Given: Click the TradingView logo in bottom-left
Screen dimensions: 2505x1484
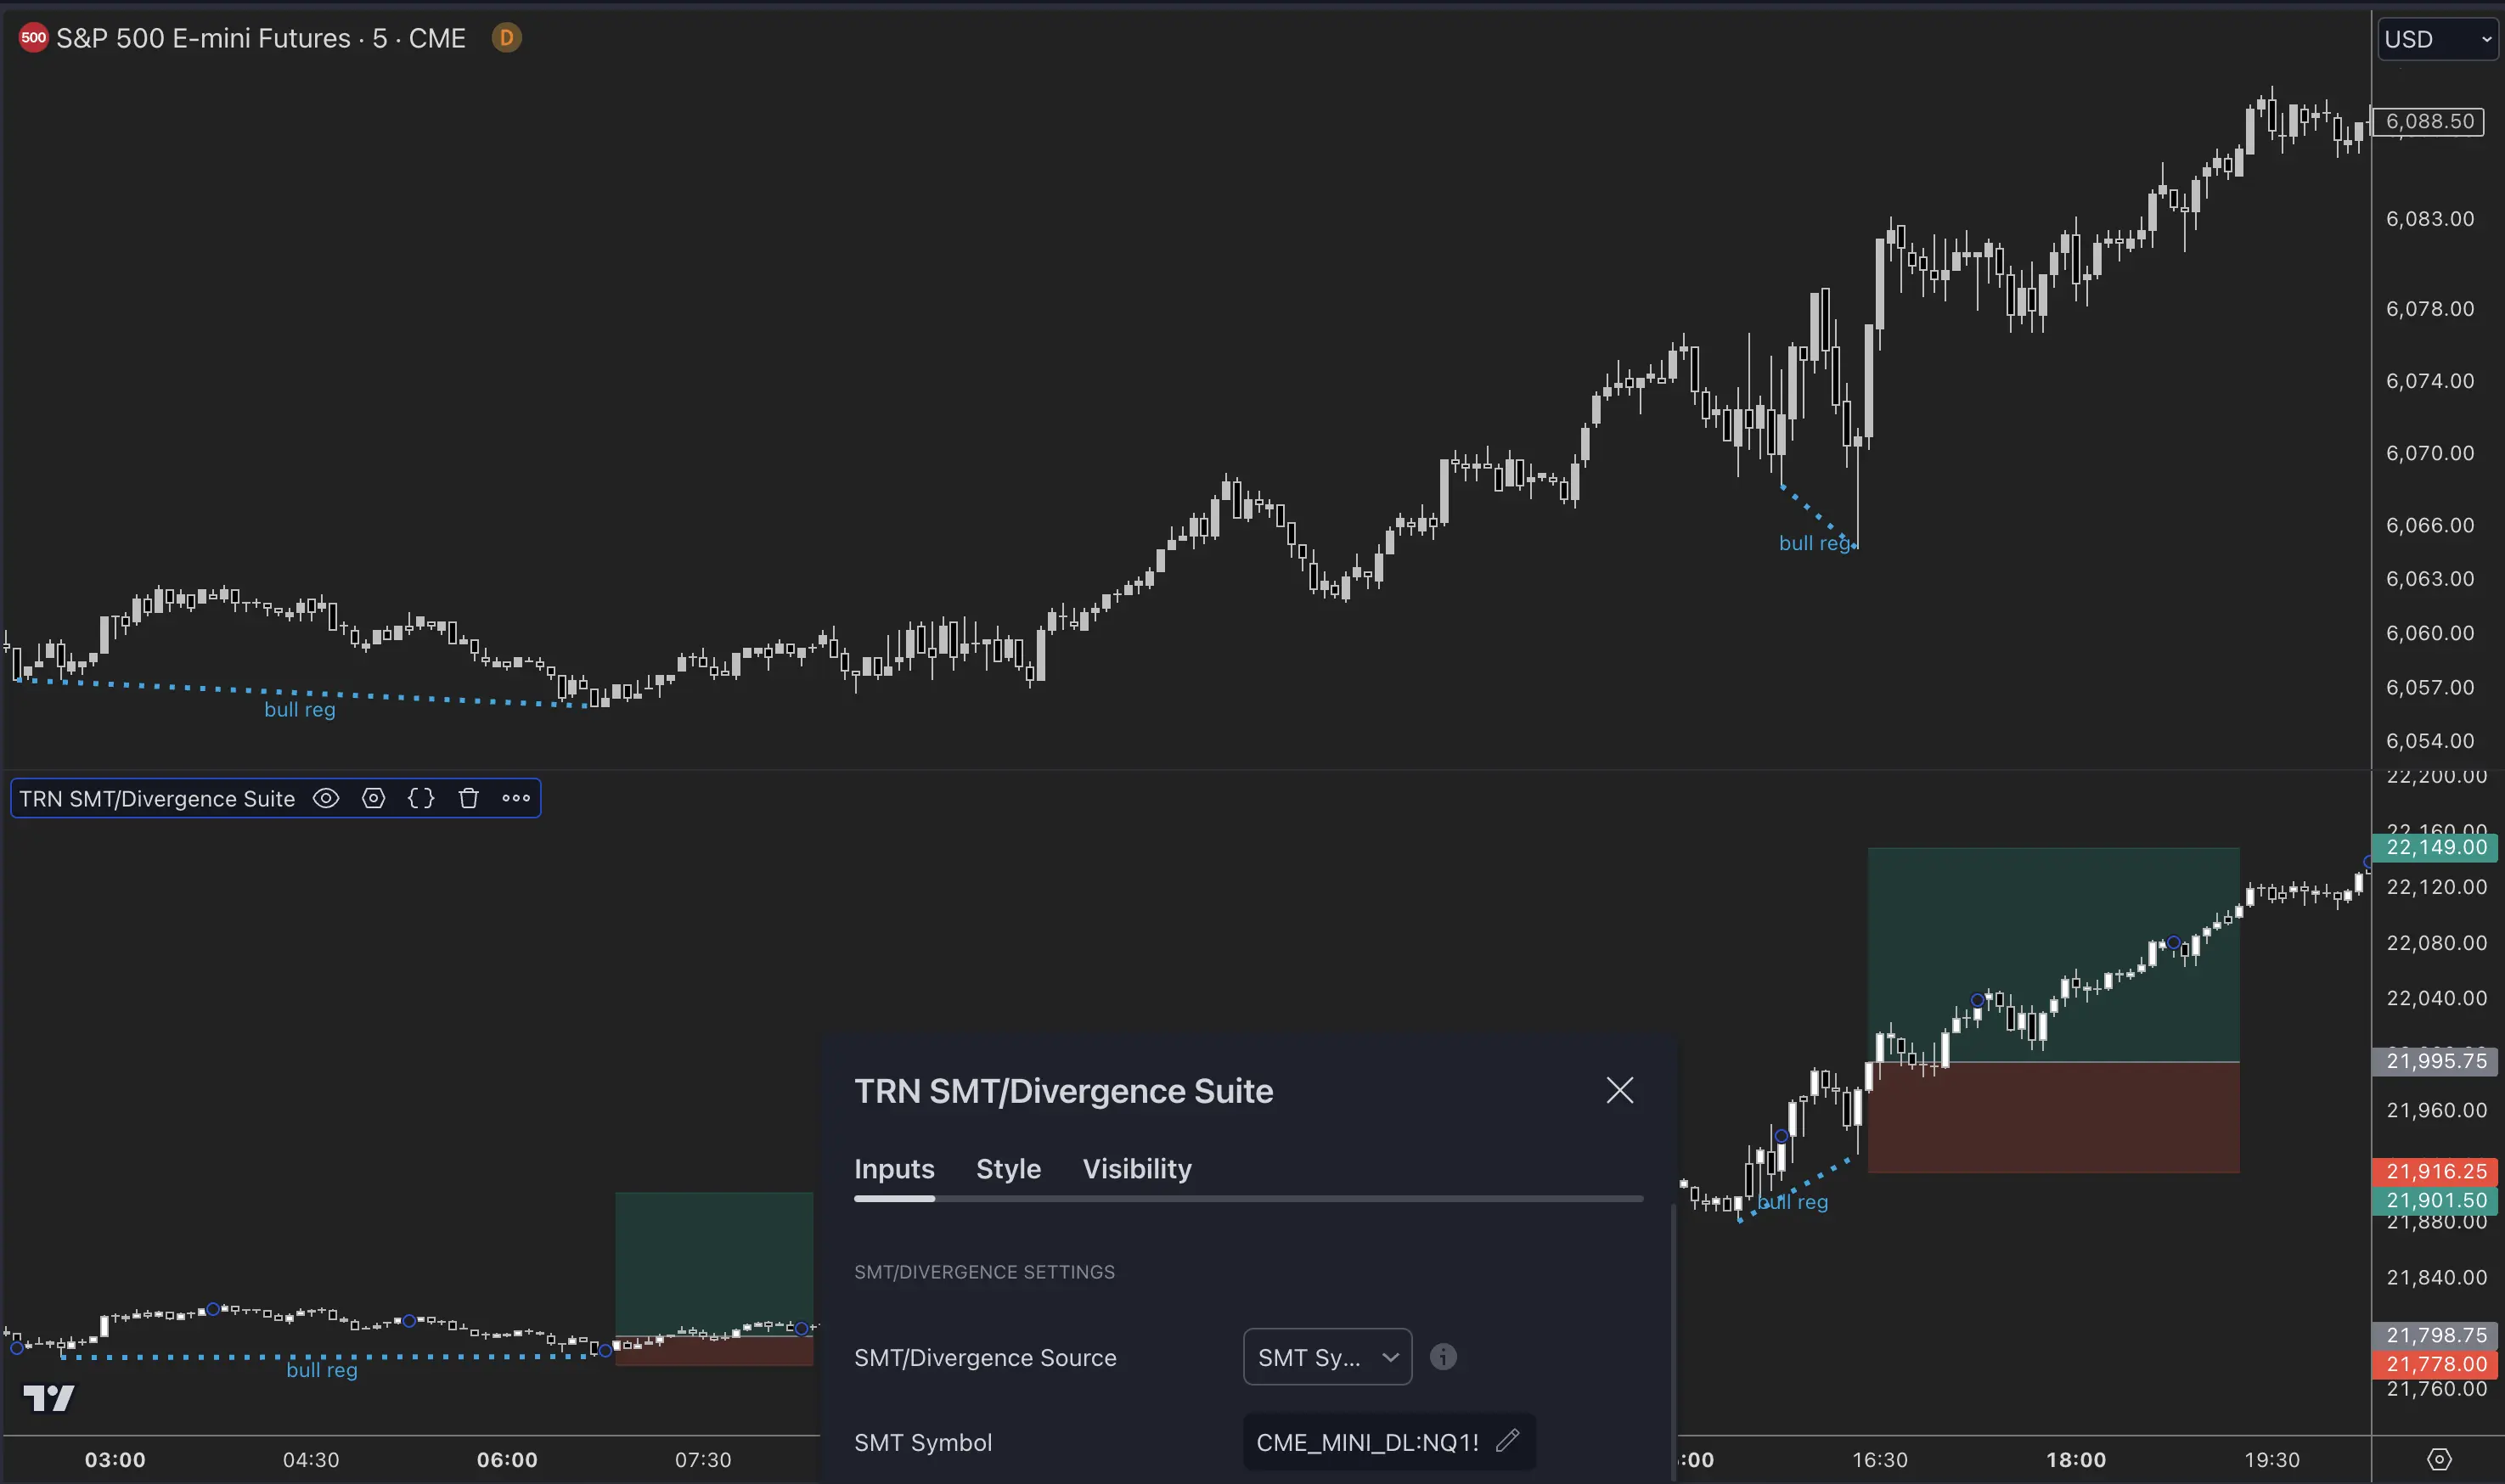Looking at the screenshot, I should [48, 1396].
